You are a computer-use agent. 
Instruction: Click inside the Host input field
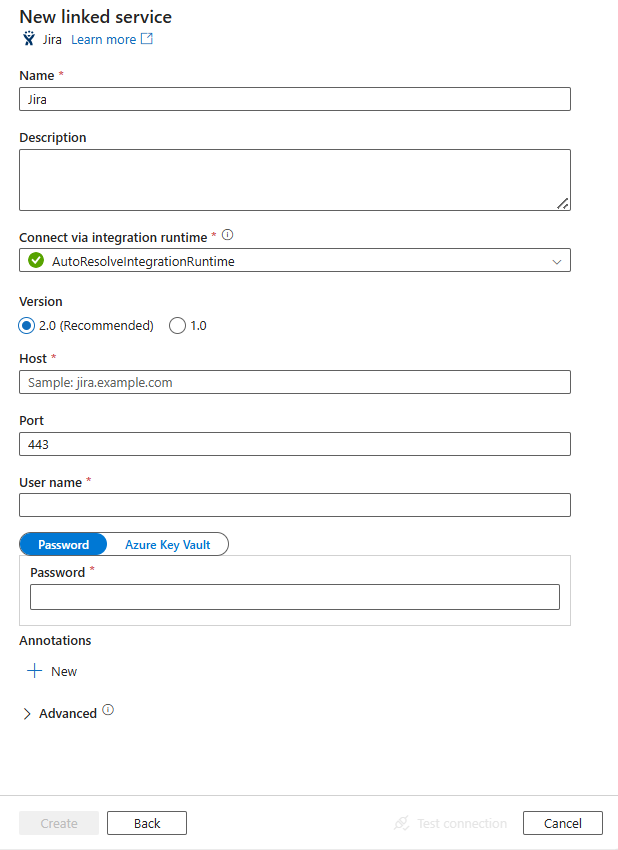click(x=294, y=382)
